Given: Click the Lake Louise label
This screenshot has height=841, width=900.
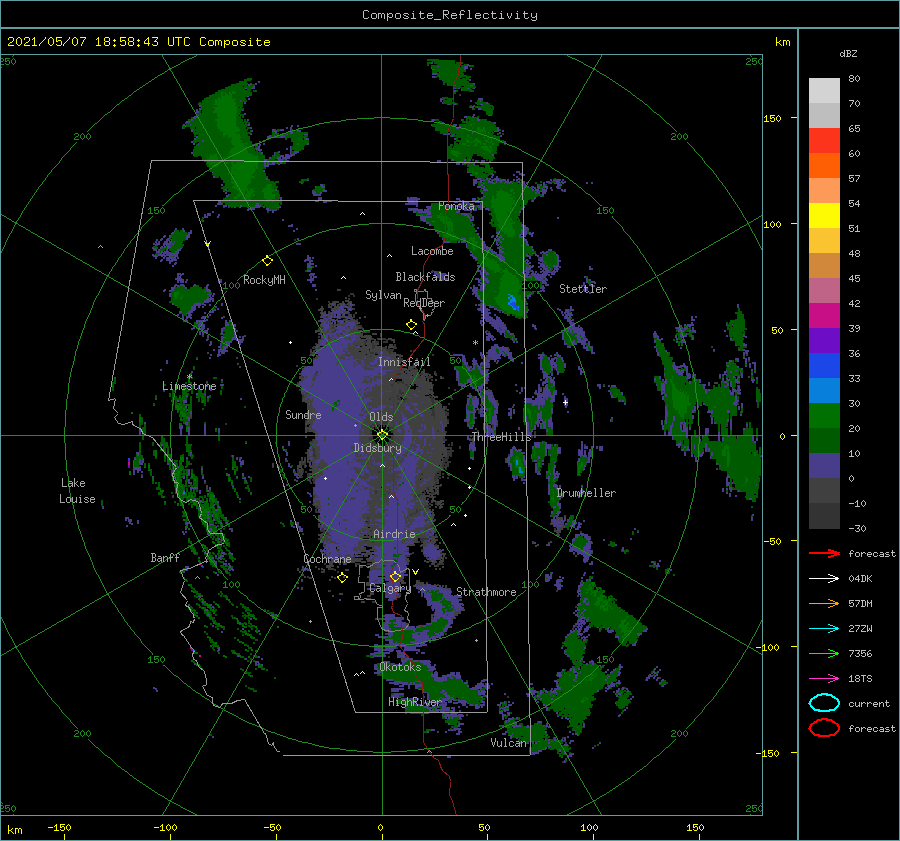Looking at the screenshot, I should coord(77,491).
